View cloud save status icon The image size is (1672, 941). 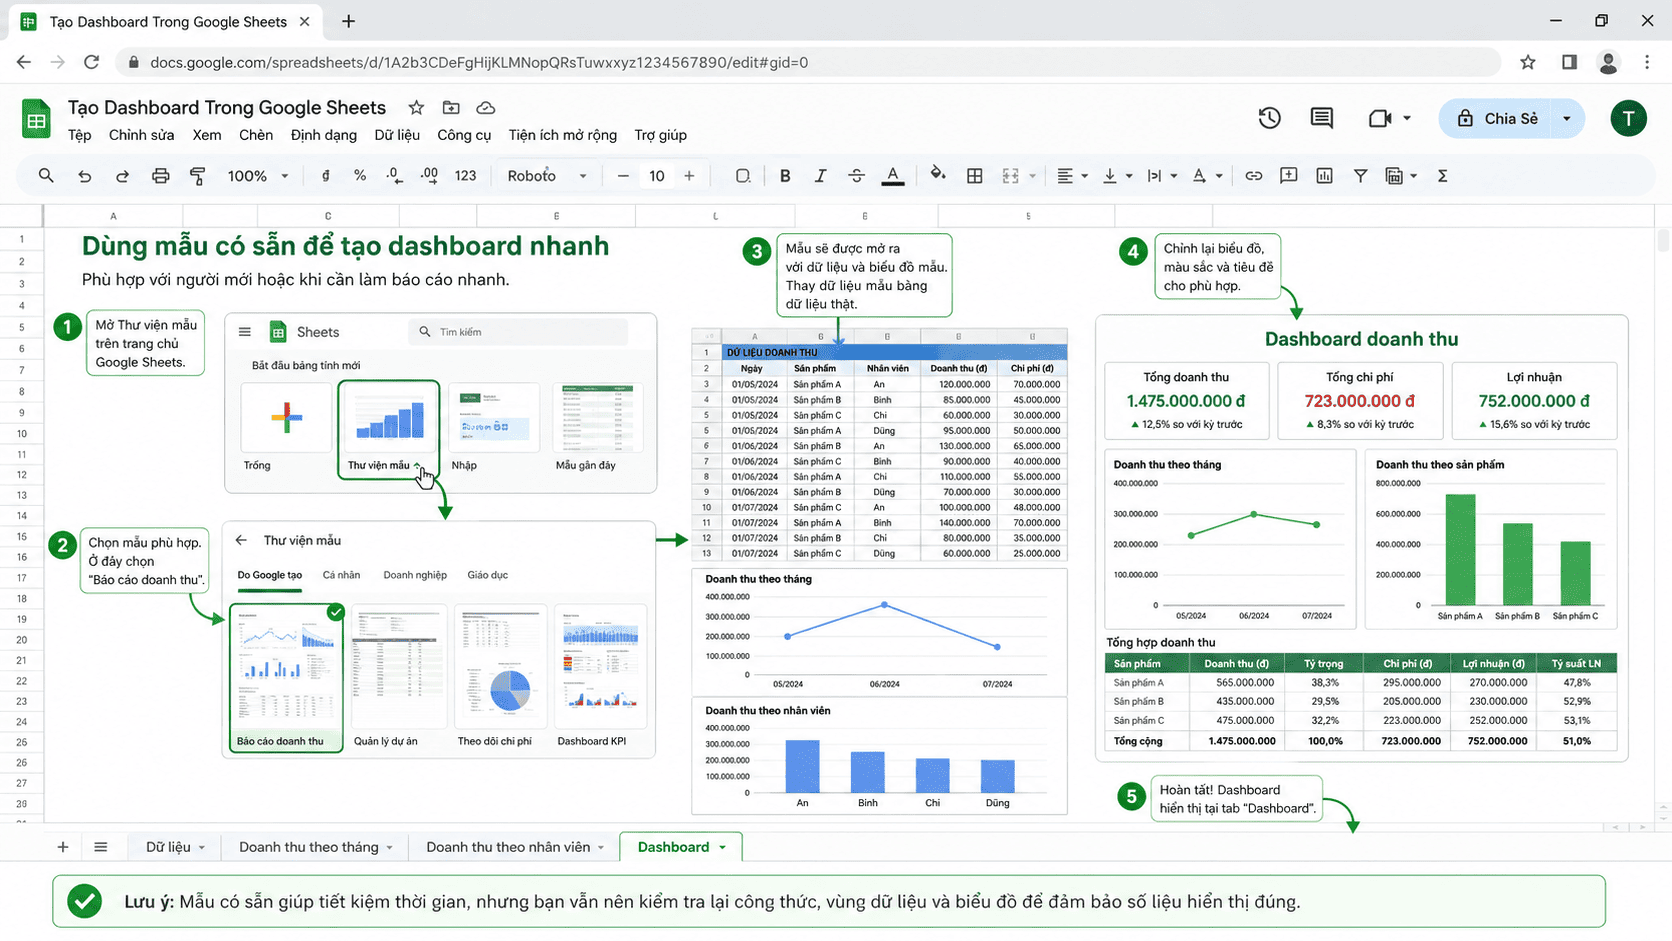[x=486, y=108]
